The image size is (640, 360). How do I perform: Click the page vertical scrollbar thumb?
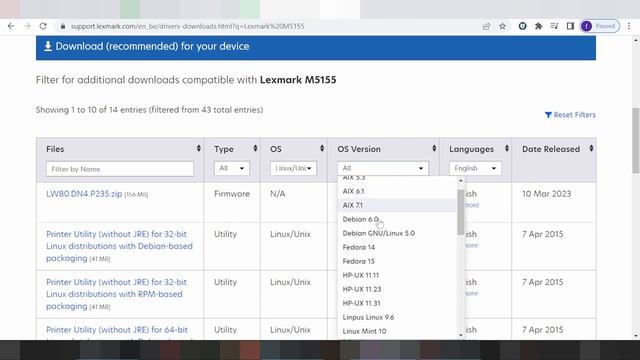point(636,140)
